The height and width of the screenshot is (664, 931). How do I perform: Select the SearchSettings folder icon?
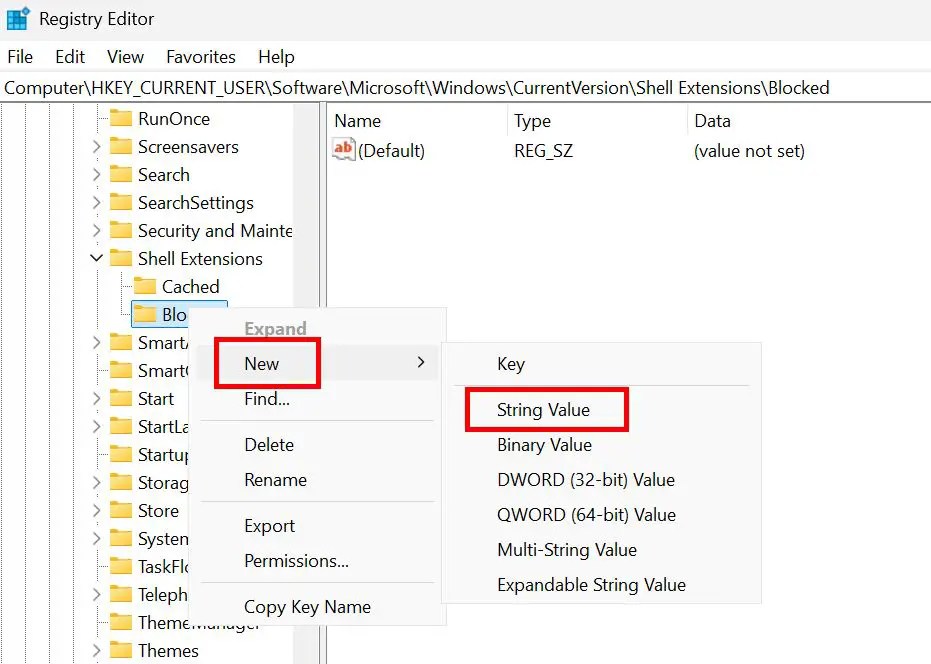pyautogui.click(x=121, y=203)
